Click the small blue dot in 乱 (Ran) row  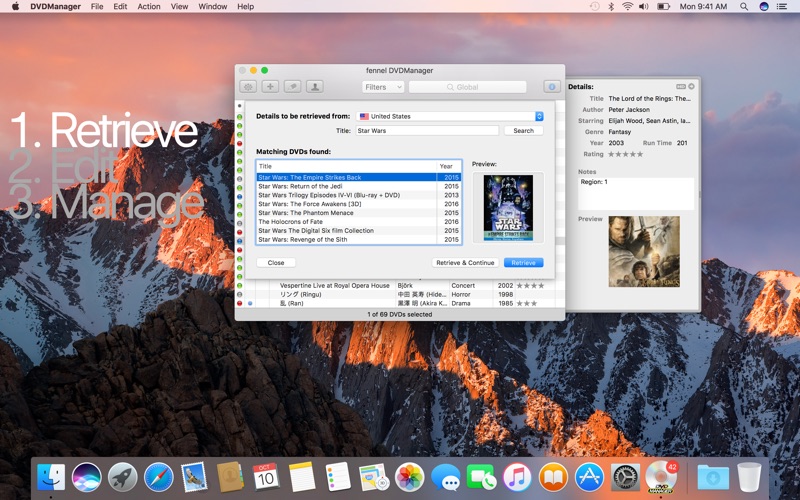[250, 303]
